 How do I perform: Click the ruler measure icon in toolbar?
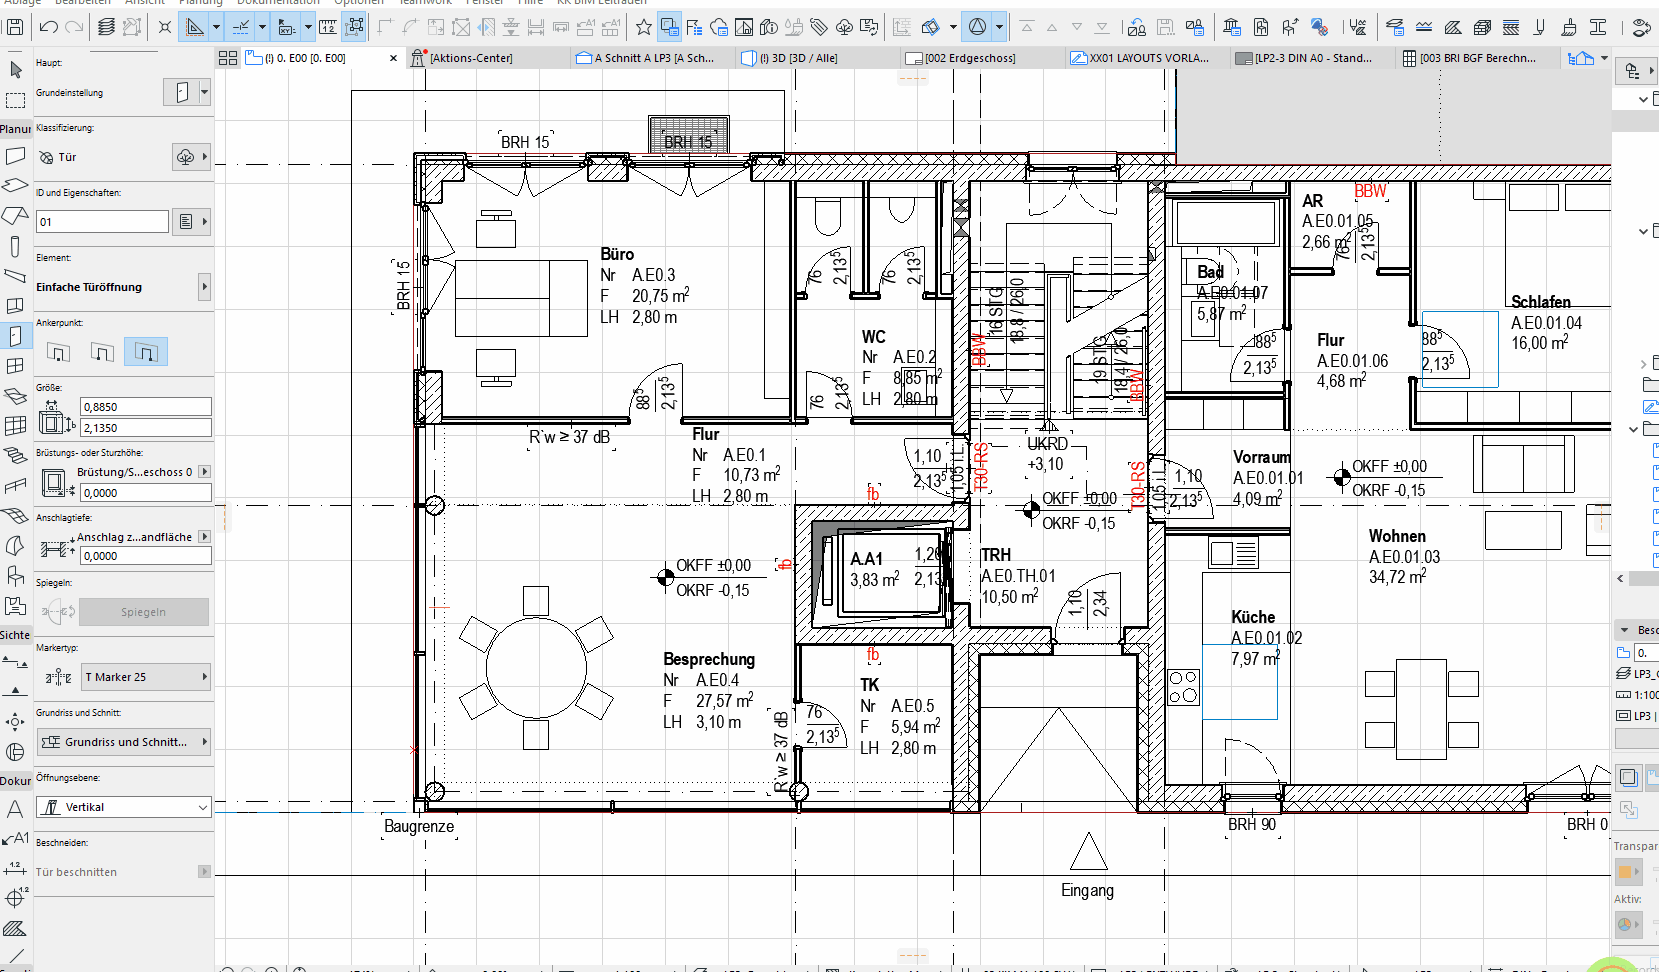pyautogui.click(x=328, y=27)
